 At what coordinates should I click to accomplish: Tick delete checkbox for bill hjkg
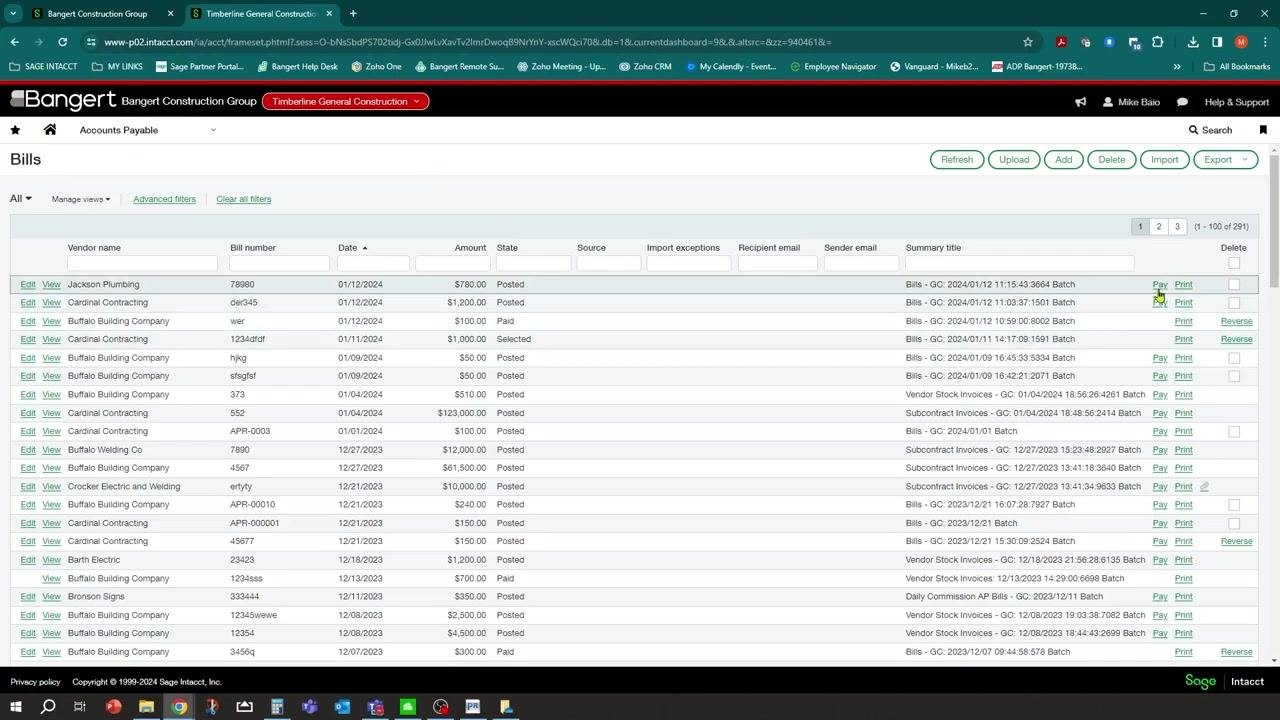coord(1234,358)
